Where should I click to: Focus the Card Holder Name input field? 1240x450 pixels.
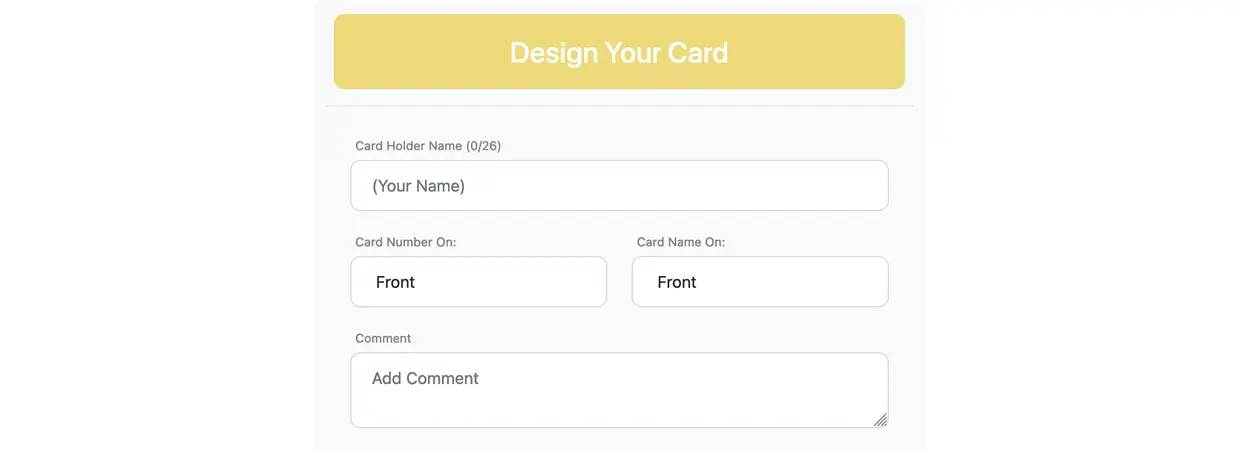coord(619,186)
